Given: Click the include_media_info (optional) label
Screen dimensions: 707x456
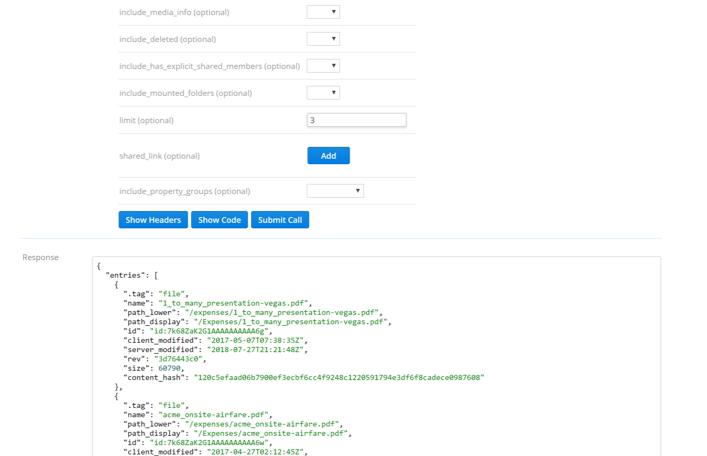Looking at the screenshot, I should (174, 12).
